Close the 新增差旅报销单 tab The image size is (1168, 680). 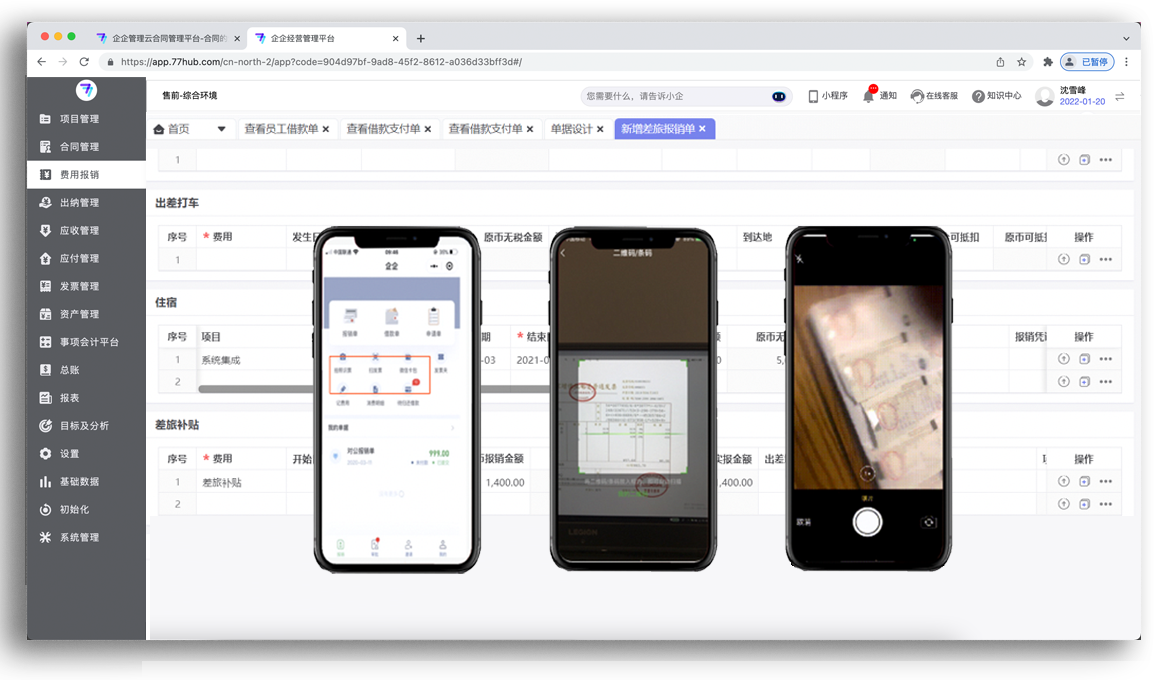[x=703, y=129]
